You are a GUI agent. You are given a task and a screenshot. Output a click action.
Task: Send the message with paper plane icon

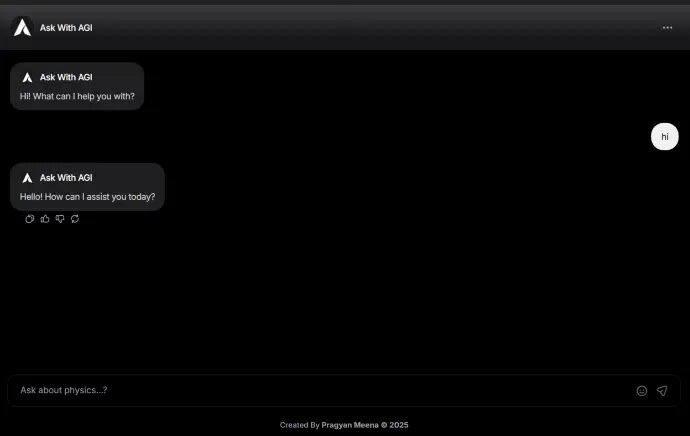[x=662, y=391]
